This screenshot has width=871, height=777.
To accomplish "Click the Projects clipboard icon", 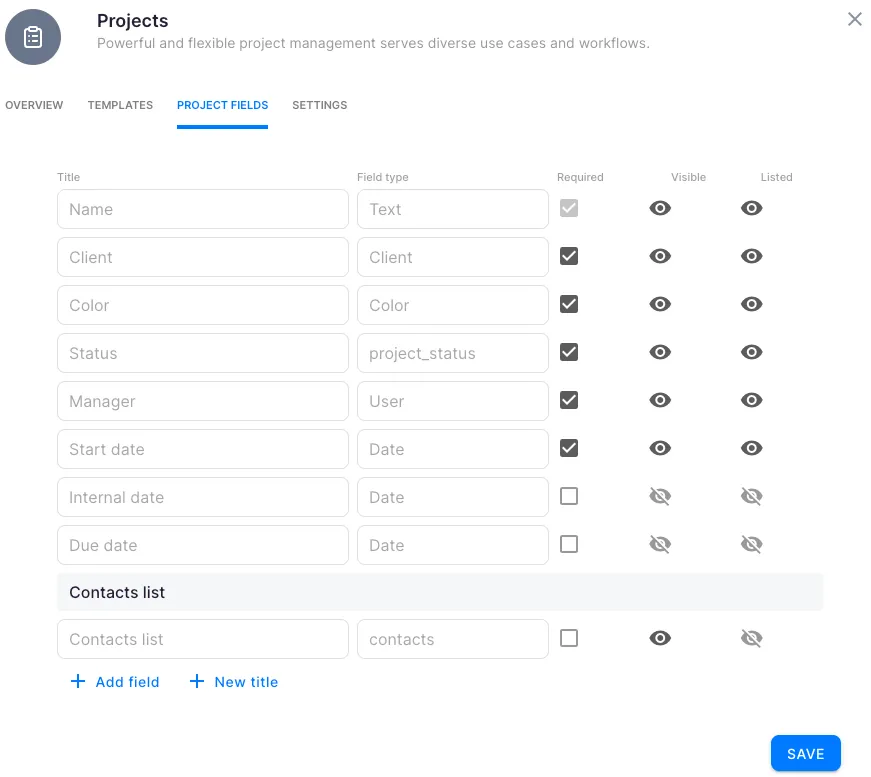I will [33, 37].
